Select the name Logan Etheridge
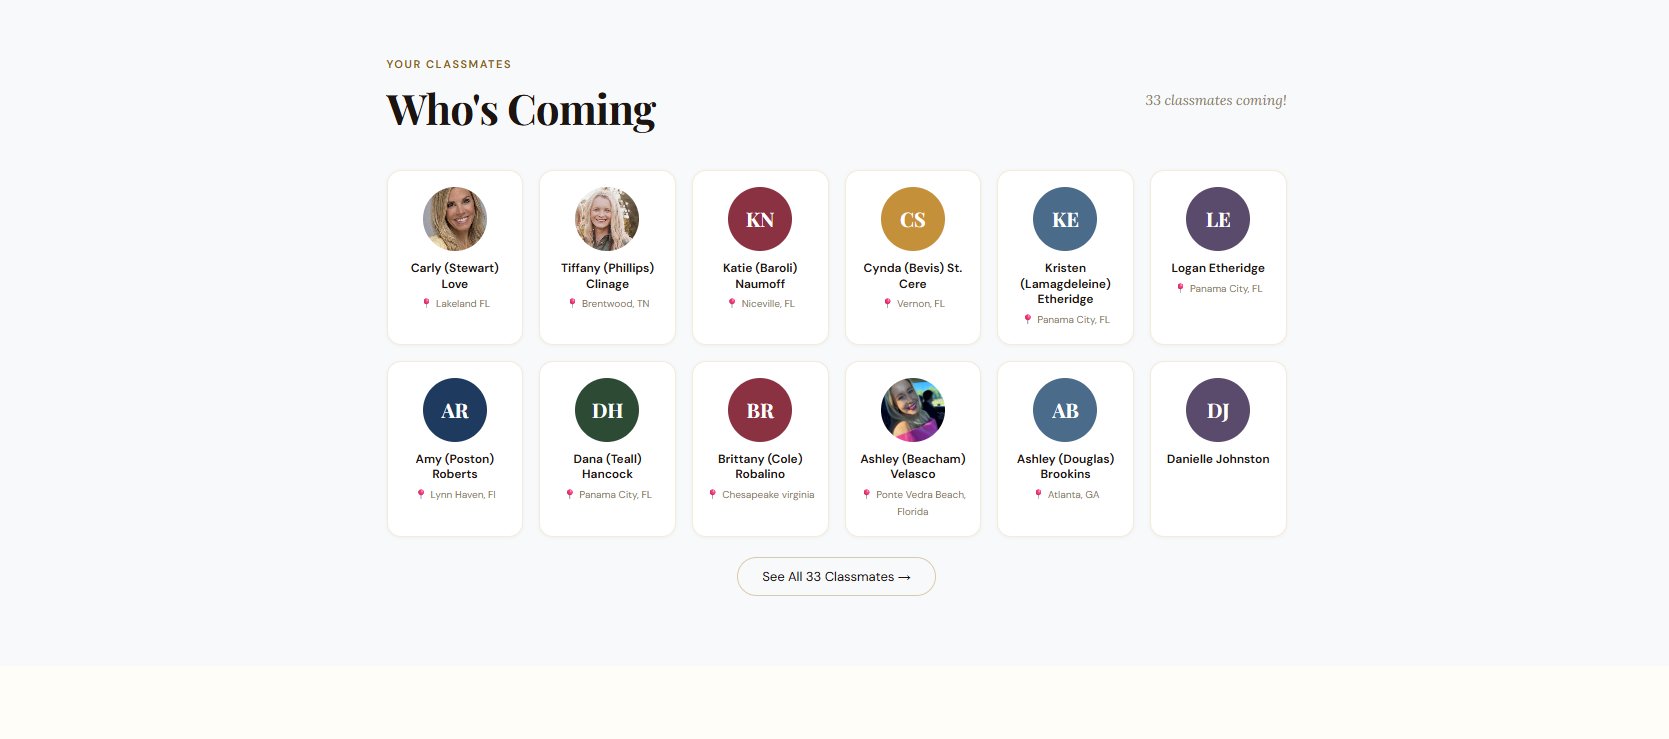 pos(1218,268)
